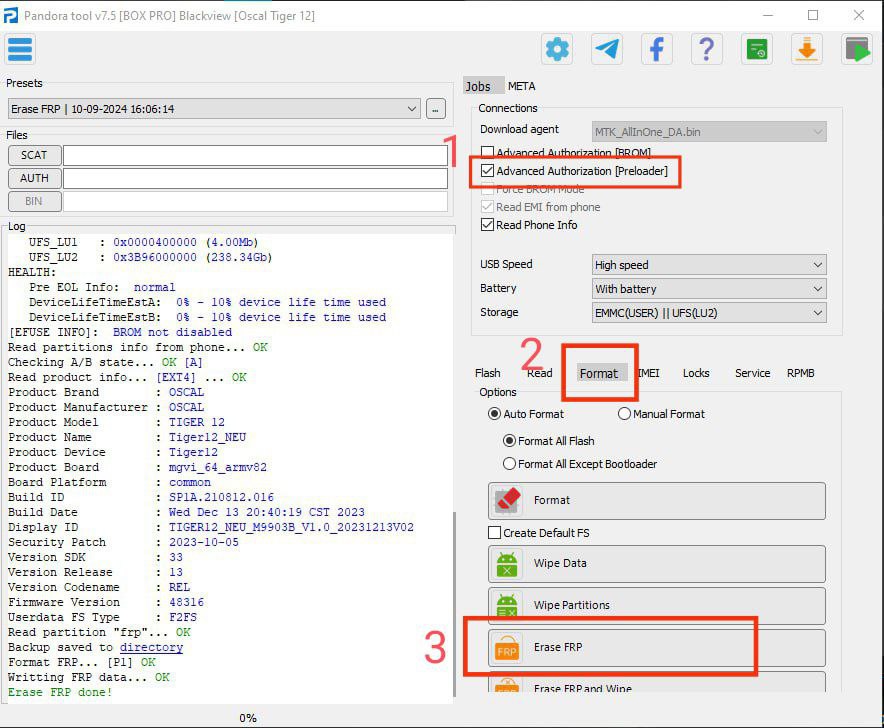This screenshot has width=884, height=728.
Task: Open the Facebook page icon
Action: [656, 49]
